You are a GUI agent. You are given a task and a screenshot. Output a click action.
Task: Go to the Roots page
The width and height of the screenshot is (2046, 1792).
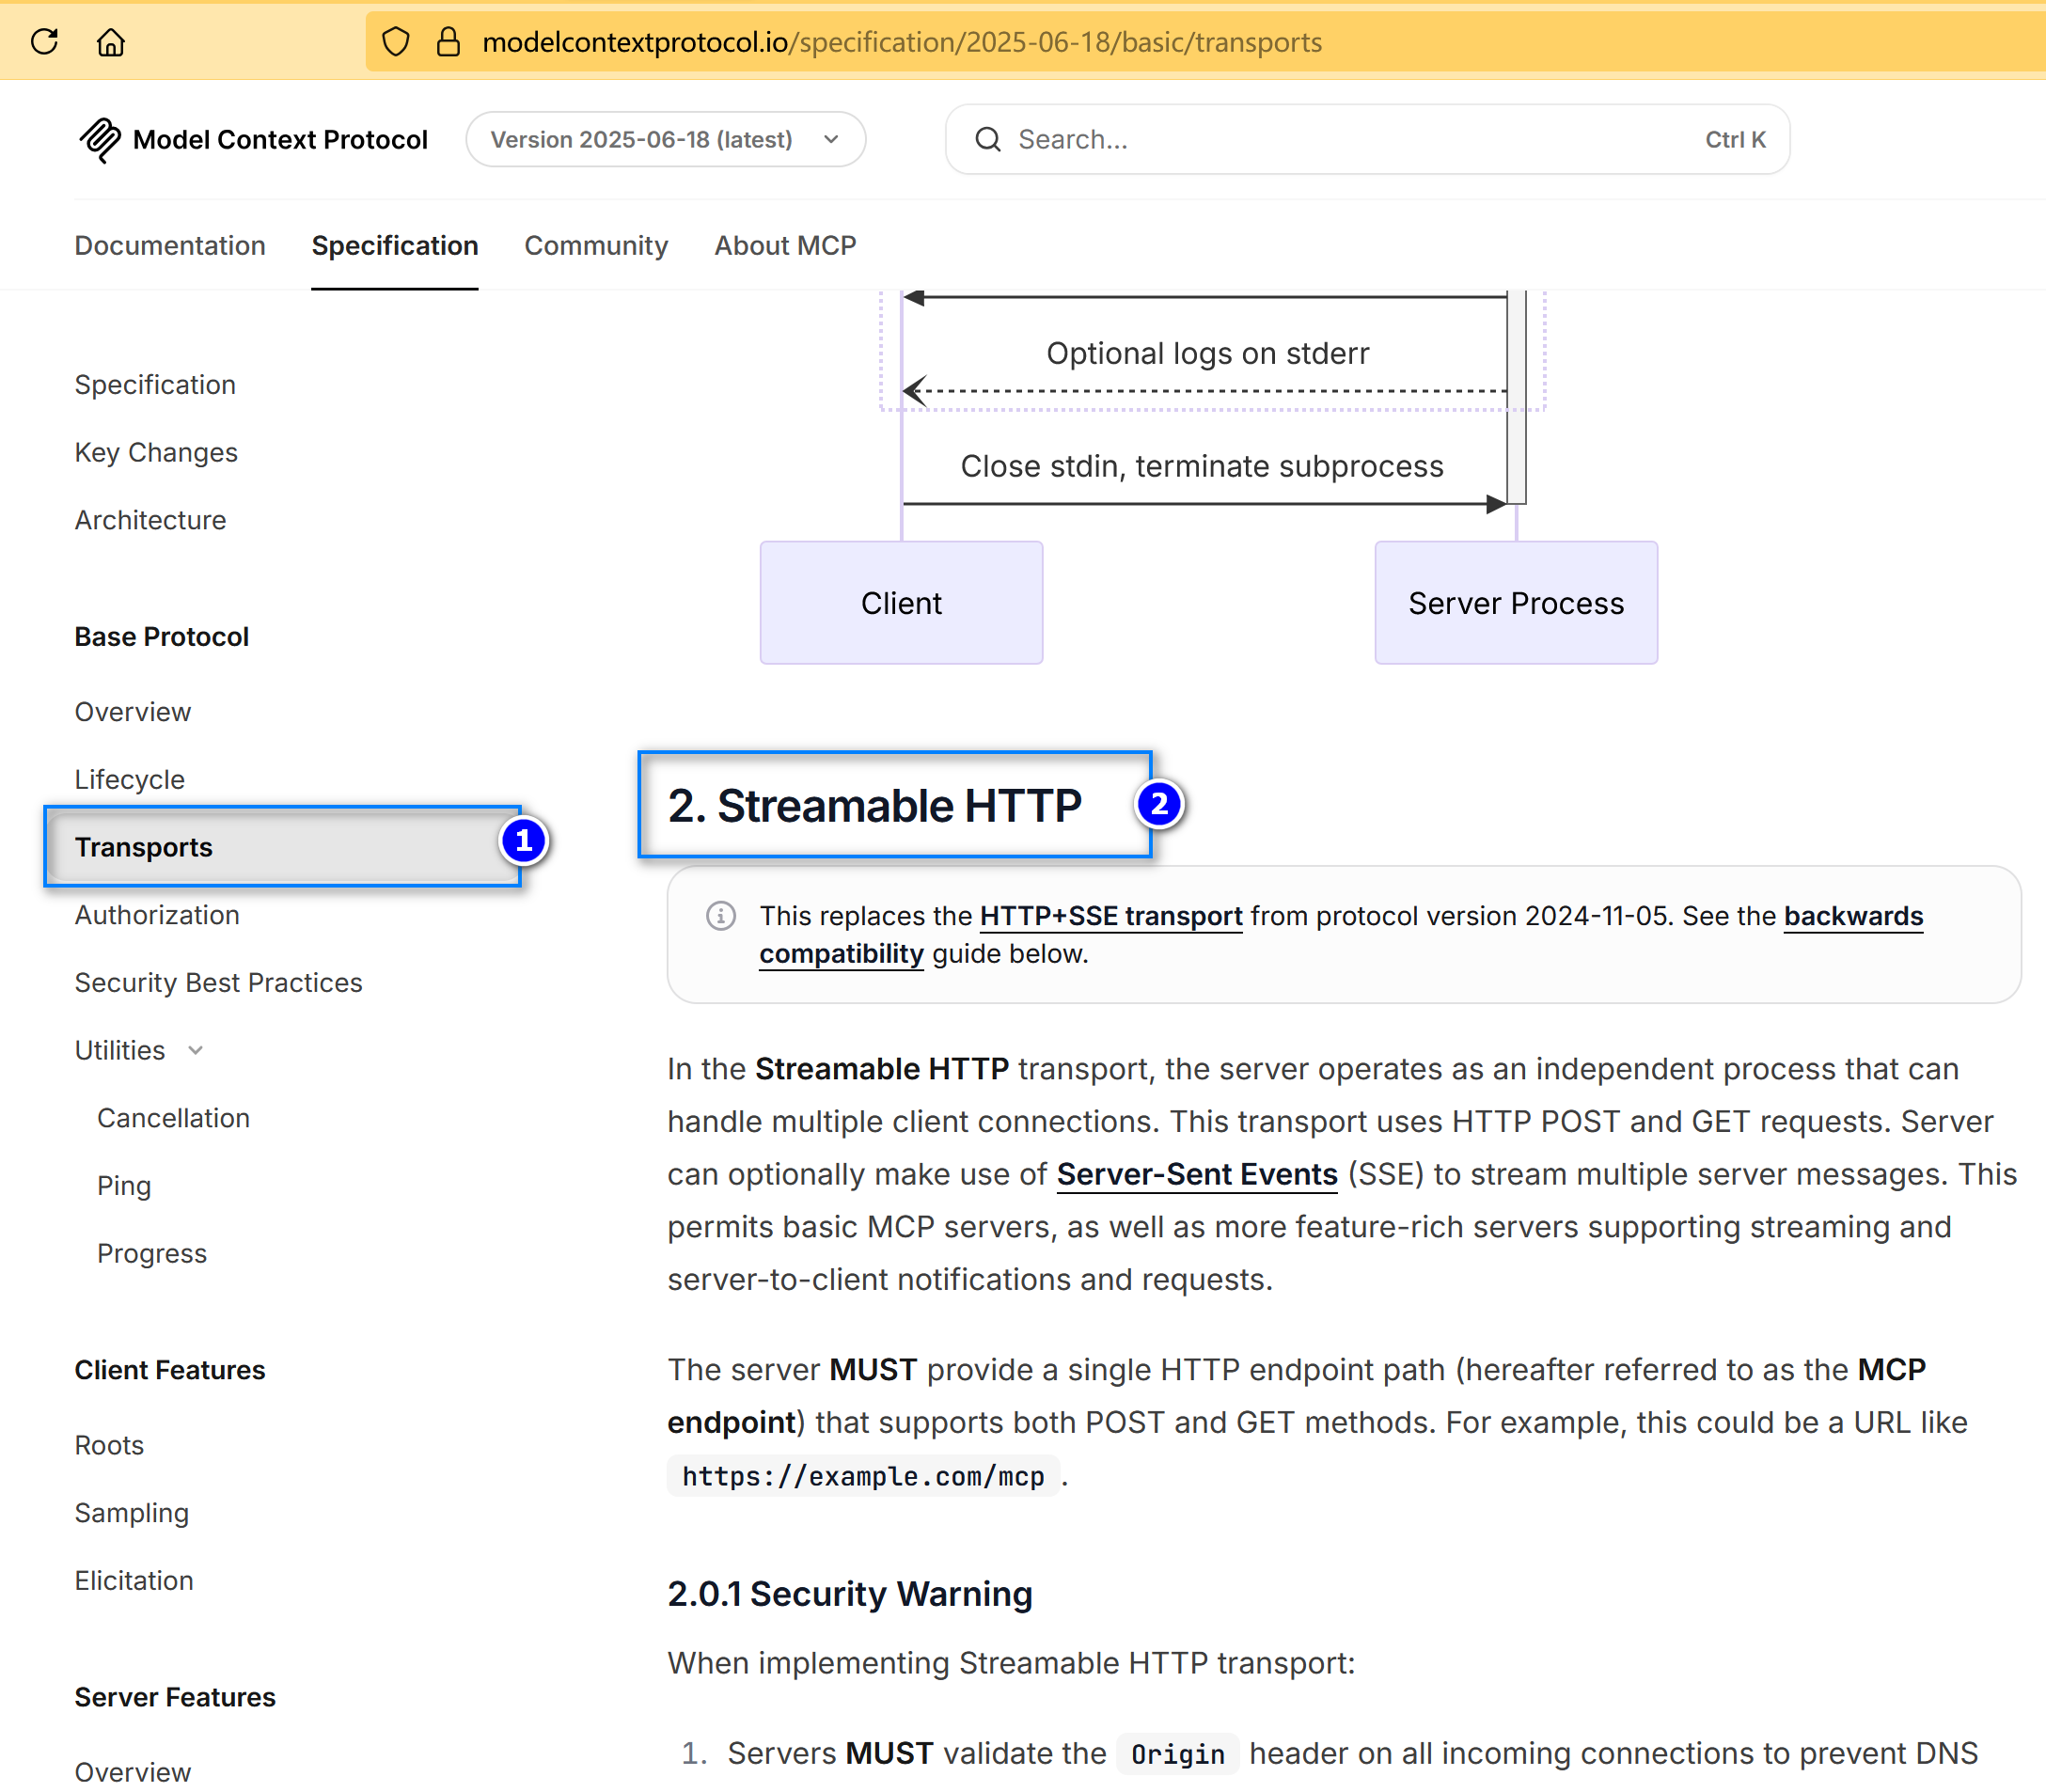pyautogui.click(x=109, y=1445)
